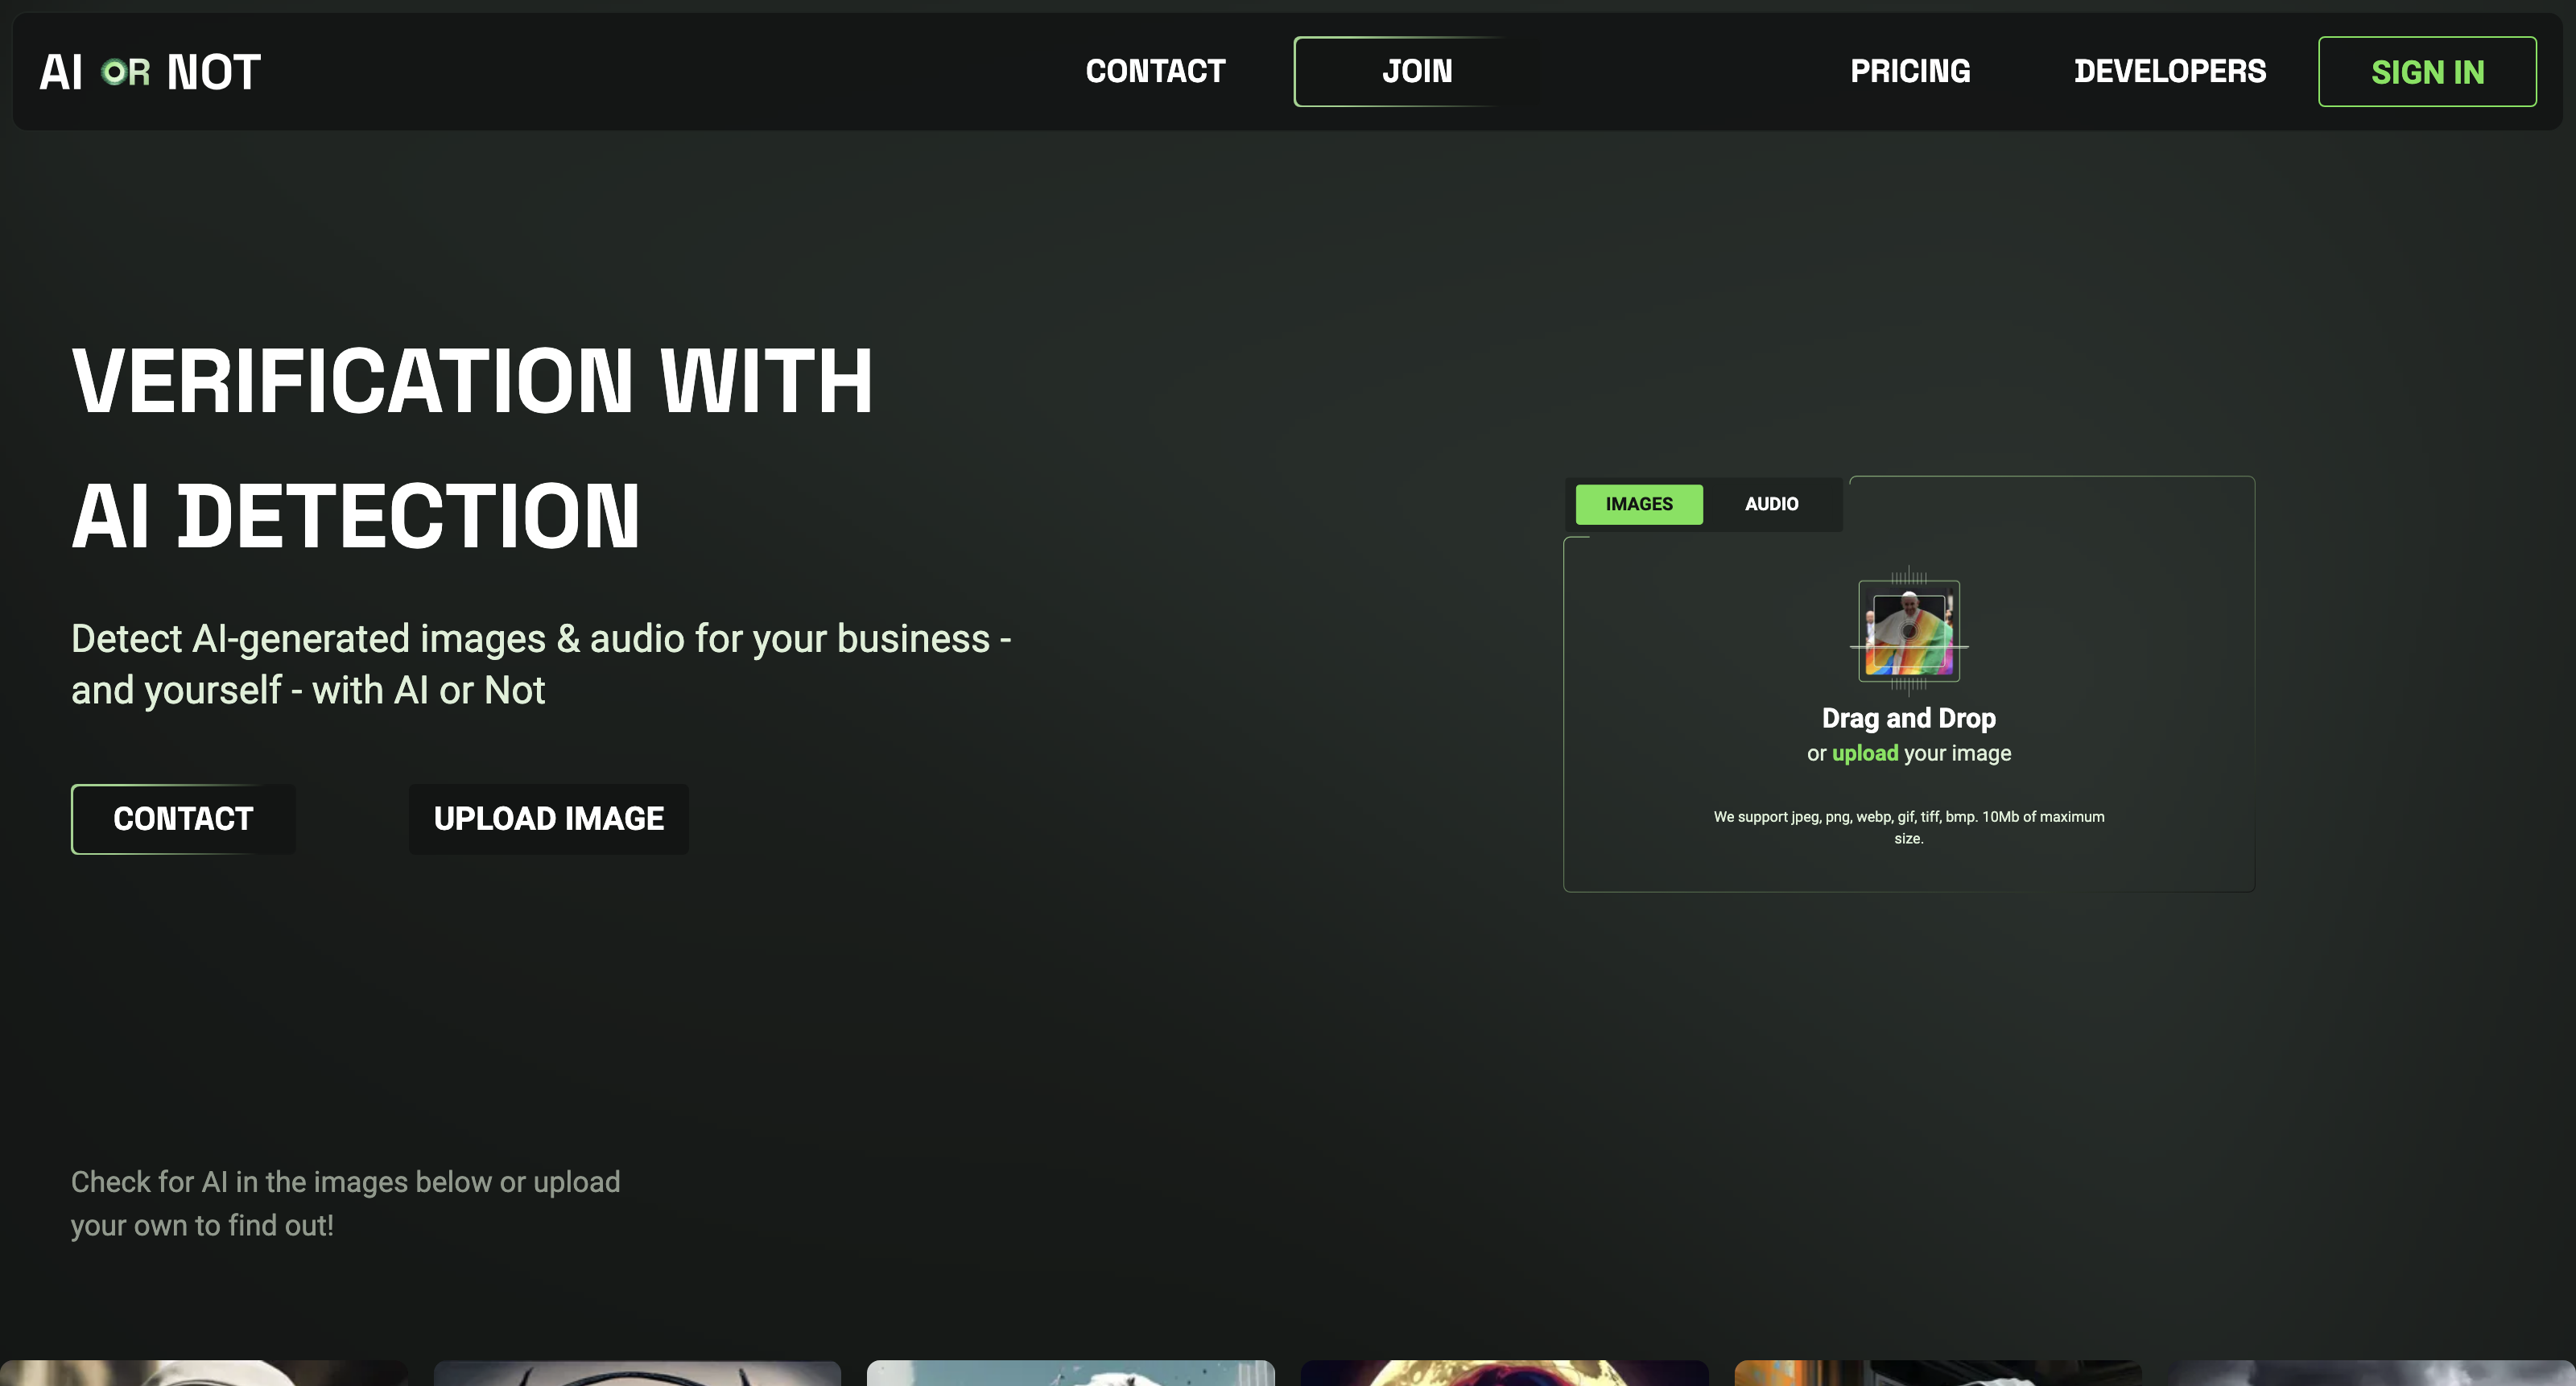Switch to the Images tab

[x=1639, y=504]
